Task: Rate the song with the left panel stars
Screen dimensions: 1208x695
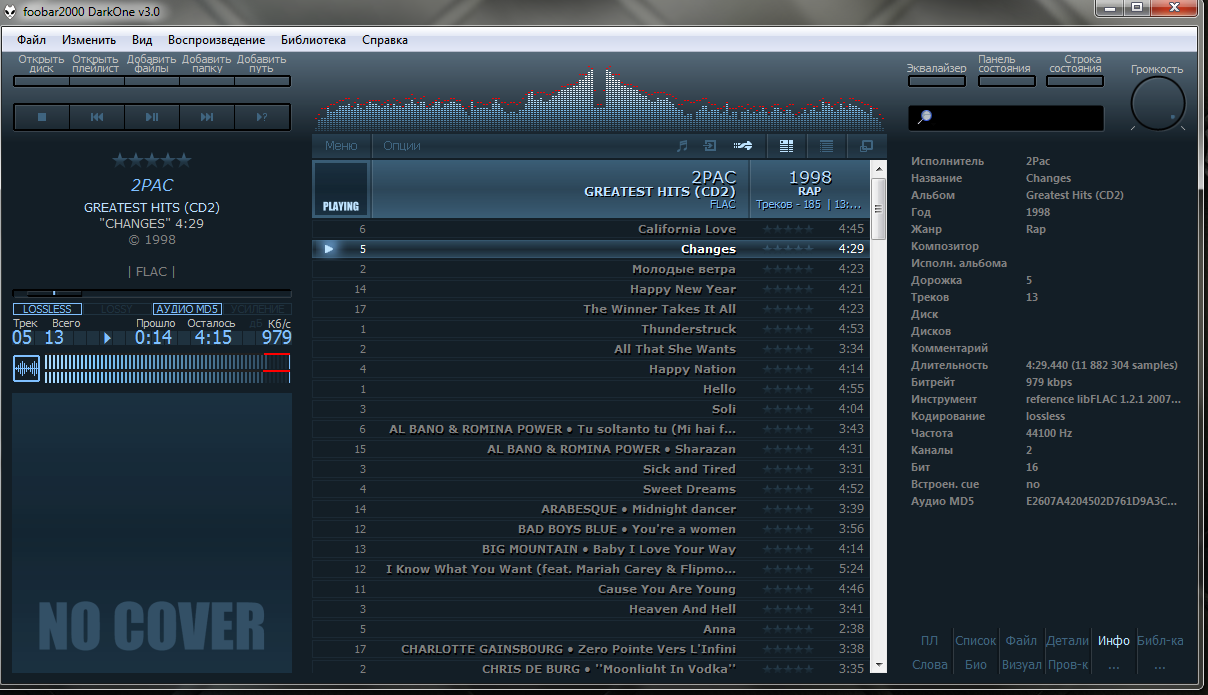Action: click(152, 160)
